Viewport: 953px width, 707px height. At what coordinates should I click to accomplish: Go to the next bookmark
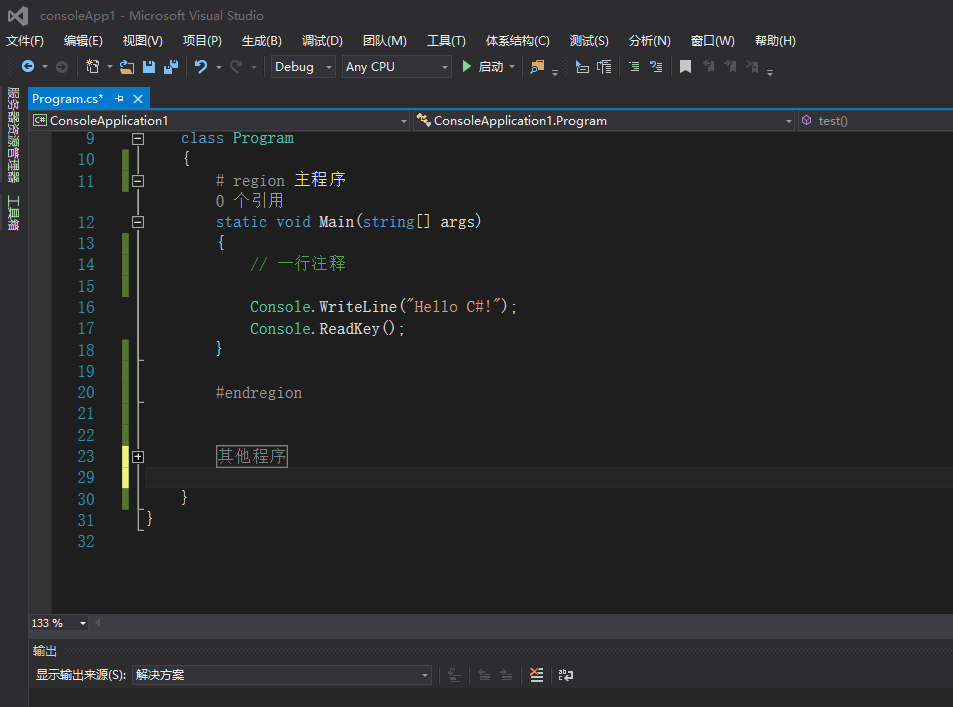point(730,66)
